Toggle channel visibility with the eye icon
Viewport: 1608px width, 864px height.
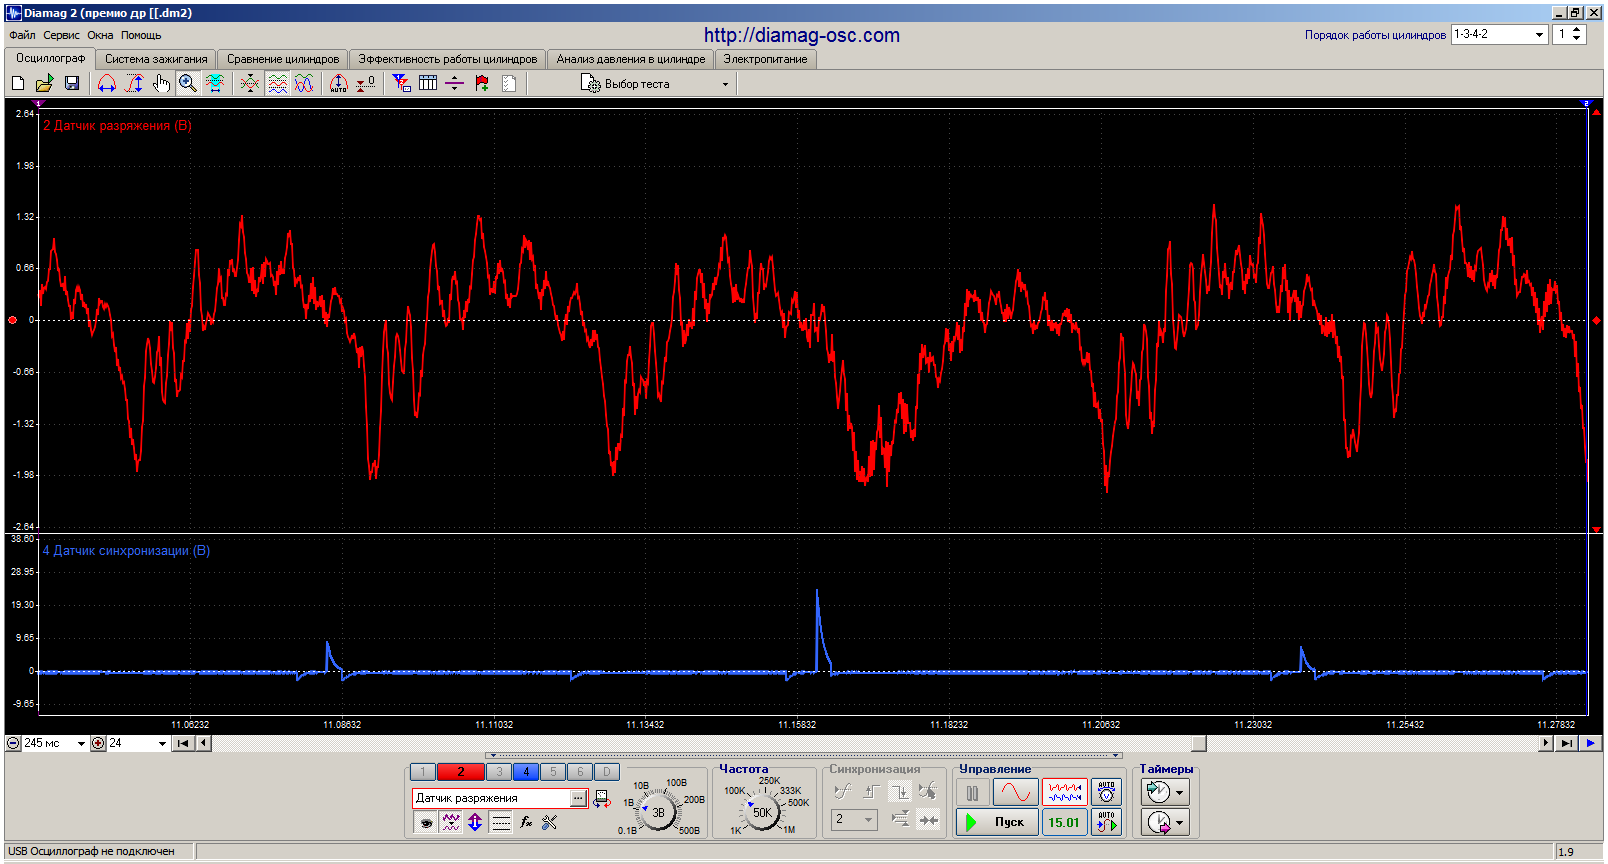coord(426,823)
